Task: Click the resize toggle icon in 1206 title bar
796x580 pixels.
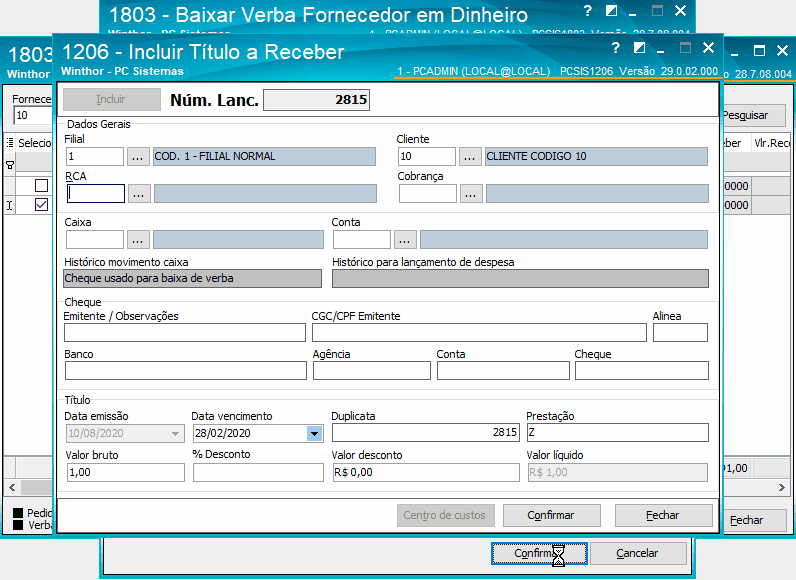Action: (x=639, y=48)
